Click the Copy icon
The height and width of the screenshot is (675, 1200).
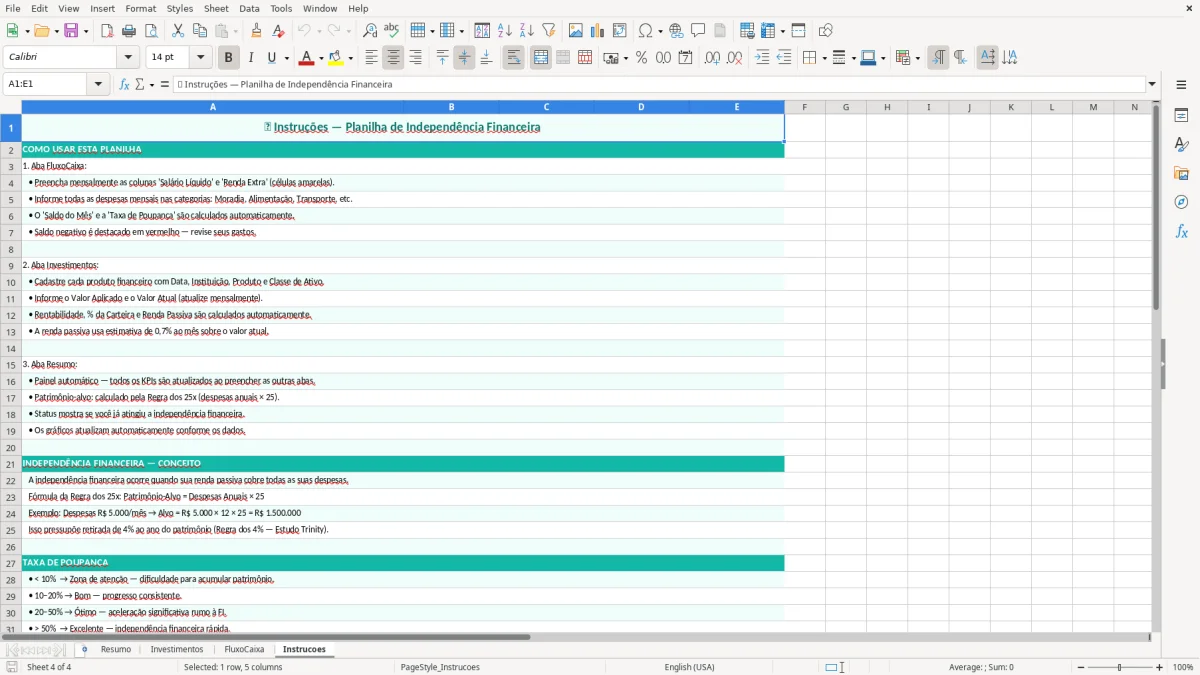tap(200, 31)
